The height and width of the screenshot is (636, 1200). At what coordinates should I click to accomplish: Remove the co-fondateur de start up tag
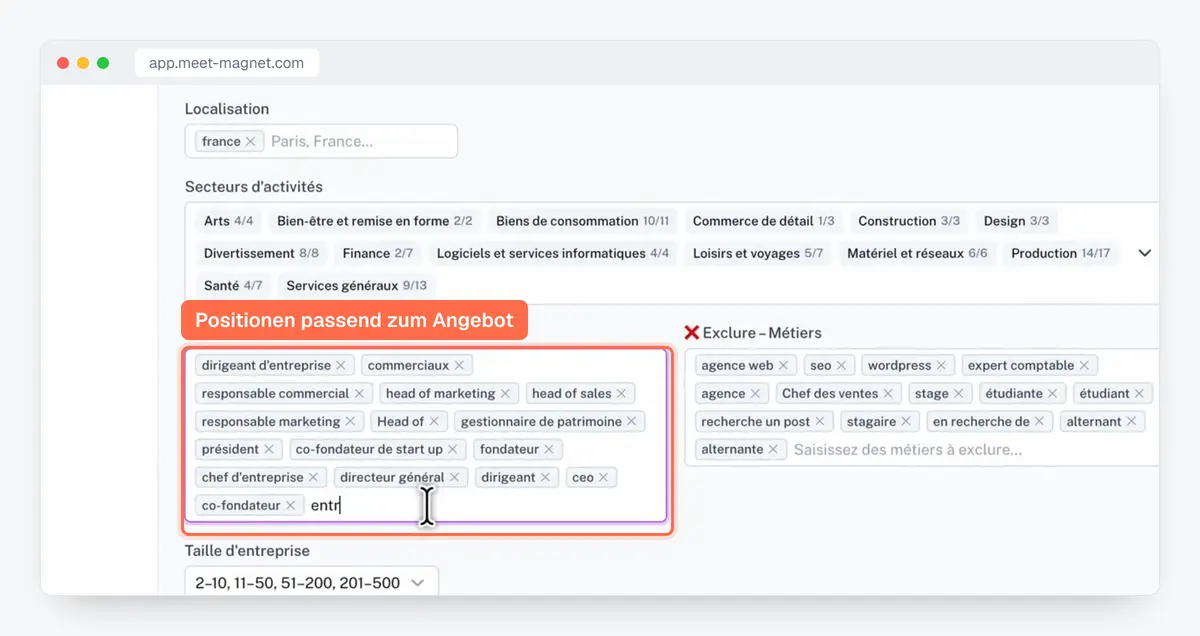(452, 450)
